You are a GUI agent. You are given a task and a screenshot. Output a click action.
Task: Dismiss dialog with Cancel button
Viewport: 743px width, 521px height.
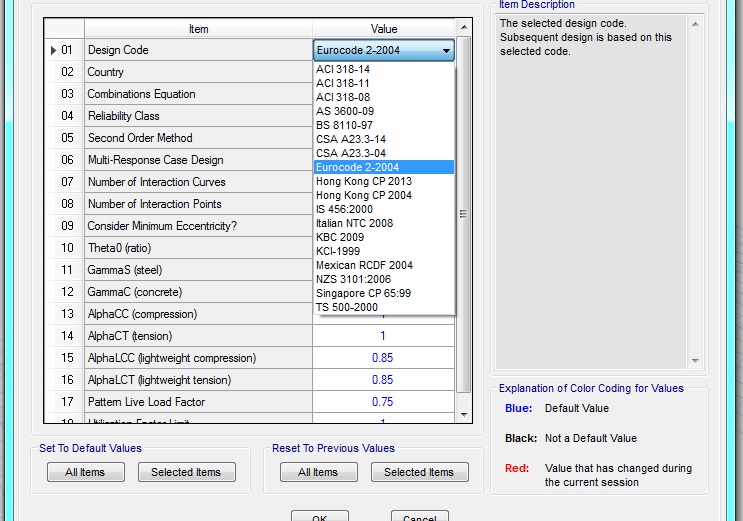click(x=420, y=516)
